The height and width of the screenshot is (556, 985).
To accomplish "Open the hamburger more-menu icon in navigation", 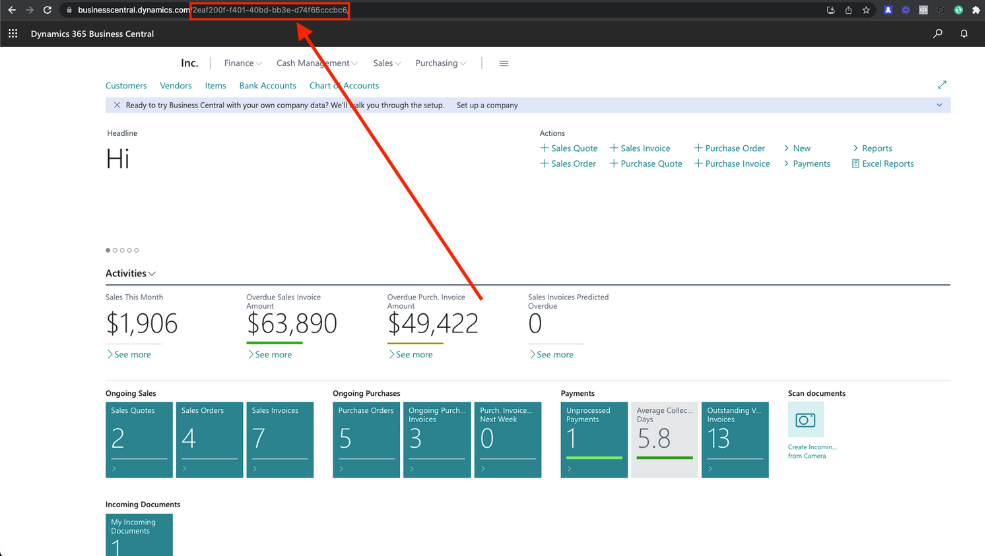I will [503, 63].
